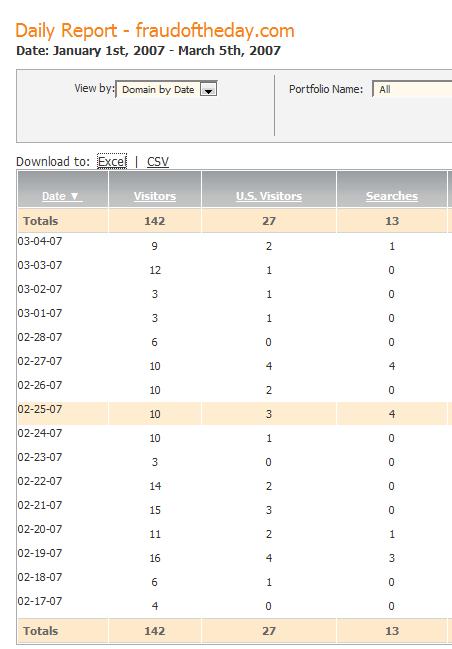452x649 pixels.
Task: Click the 02-17-07 date entry
Action: click(40, 601)
